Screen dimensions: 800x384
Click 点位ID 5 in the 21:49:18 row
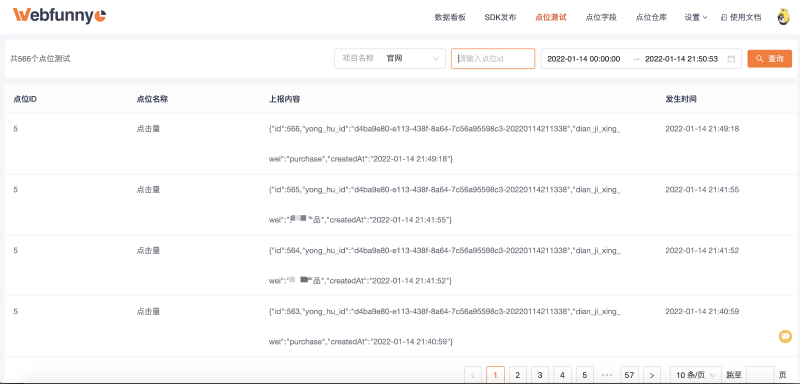point(15,129)
